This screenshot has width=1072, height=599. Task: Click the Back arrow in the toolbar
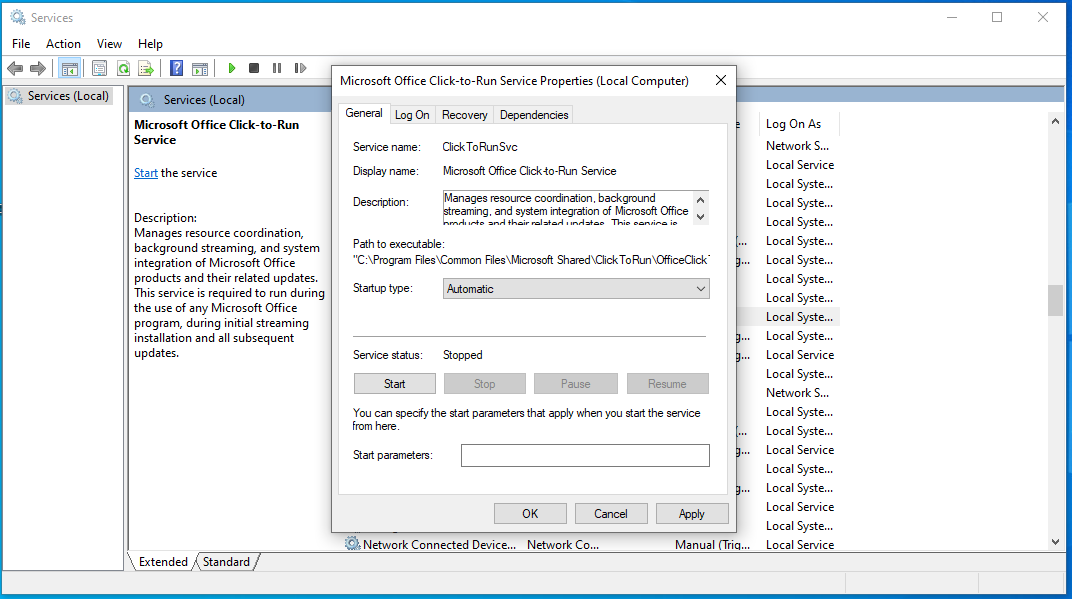[15, 68]
